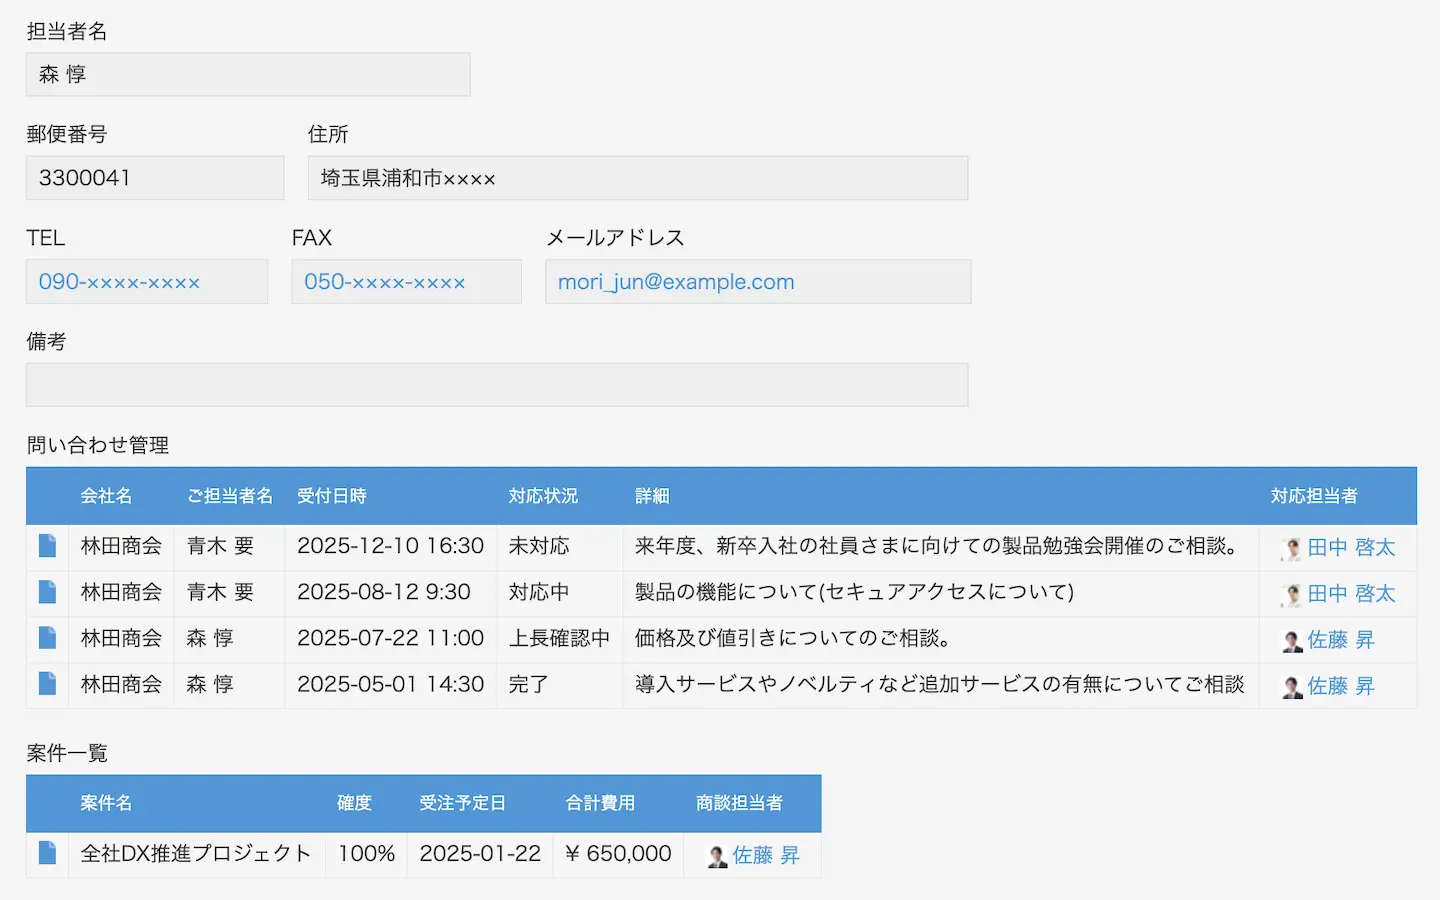The height and width of the screenshot is (900, 1440).
Task: Open 田中 啓太 profile in 対応中 row
Action: pyautogui.click(x=1351, y=594)
